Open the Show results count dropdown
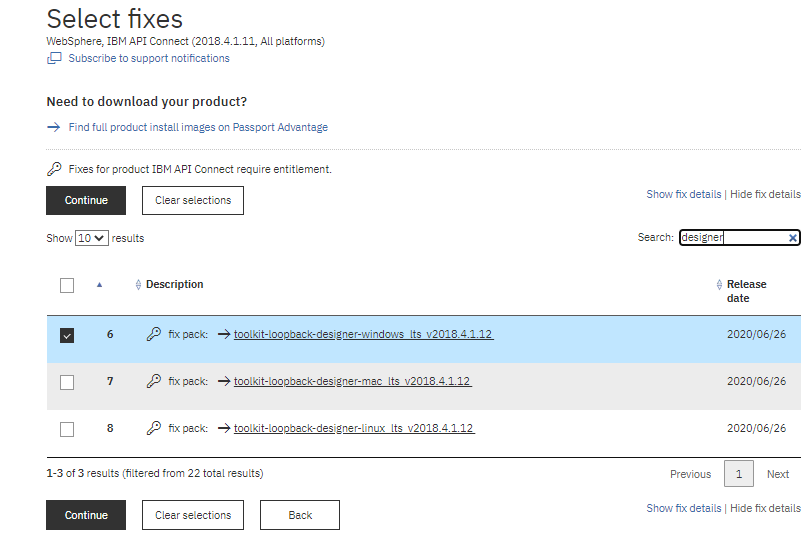The height and width of the screenshot is (541, 810). pyautogui.click(x=92, y=239)
